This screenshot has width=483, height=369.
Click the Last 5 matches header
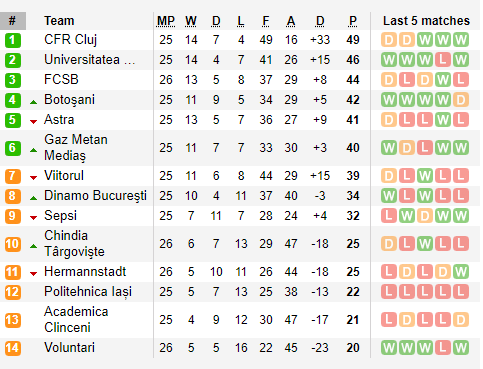pos(426,21)
